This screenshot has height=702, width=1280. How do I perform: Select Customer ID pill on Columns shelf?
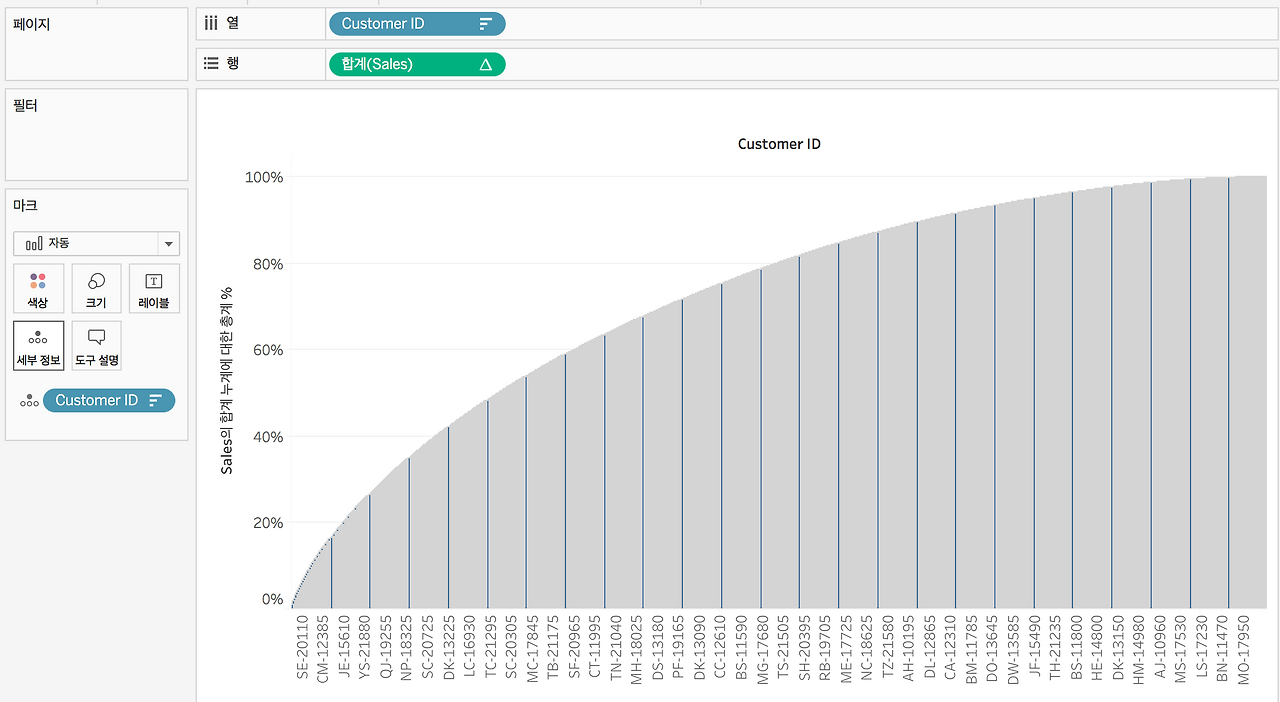417,24
